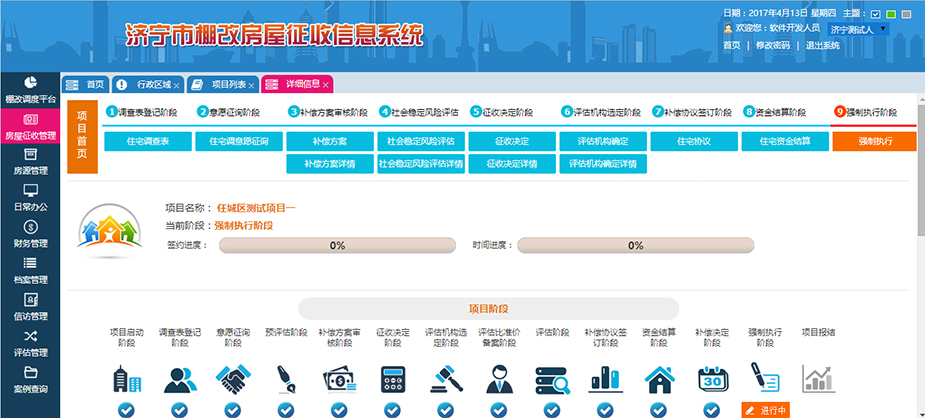Click the 签约进度 progress bar
Viewport: 925px width, 418px height.
(x=337, y=245)
